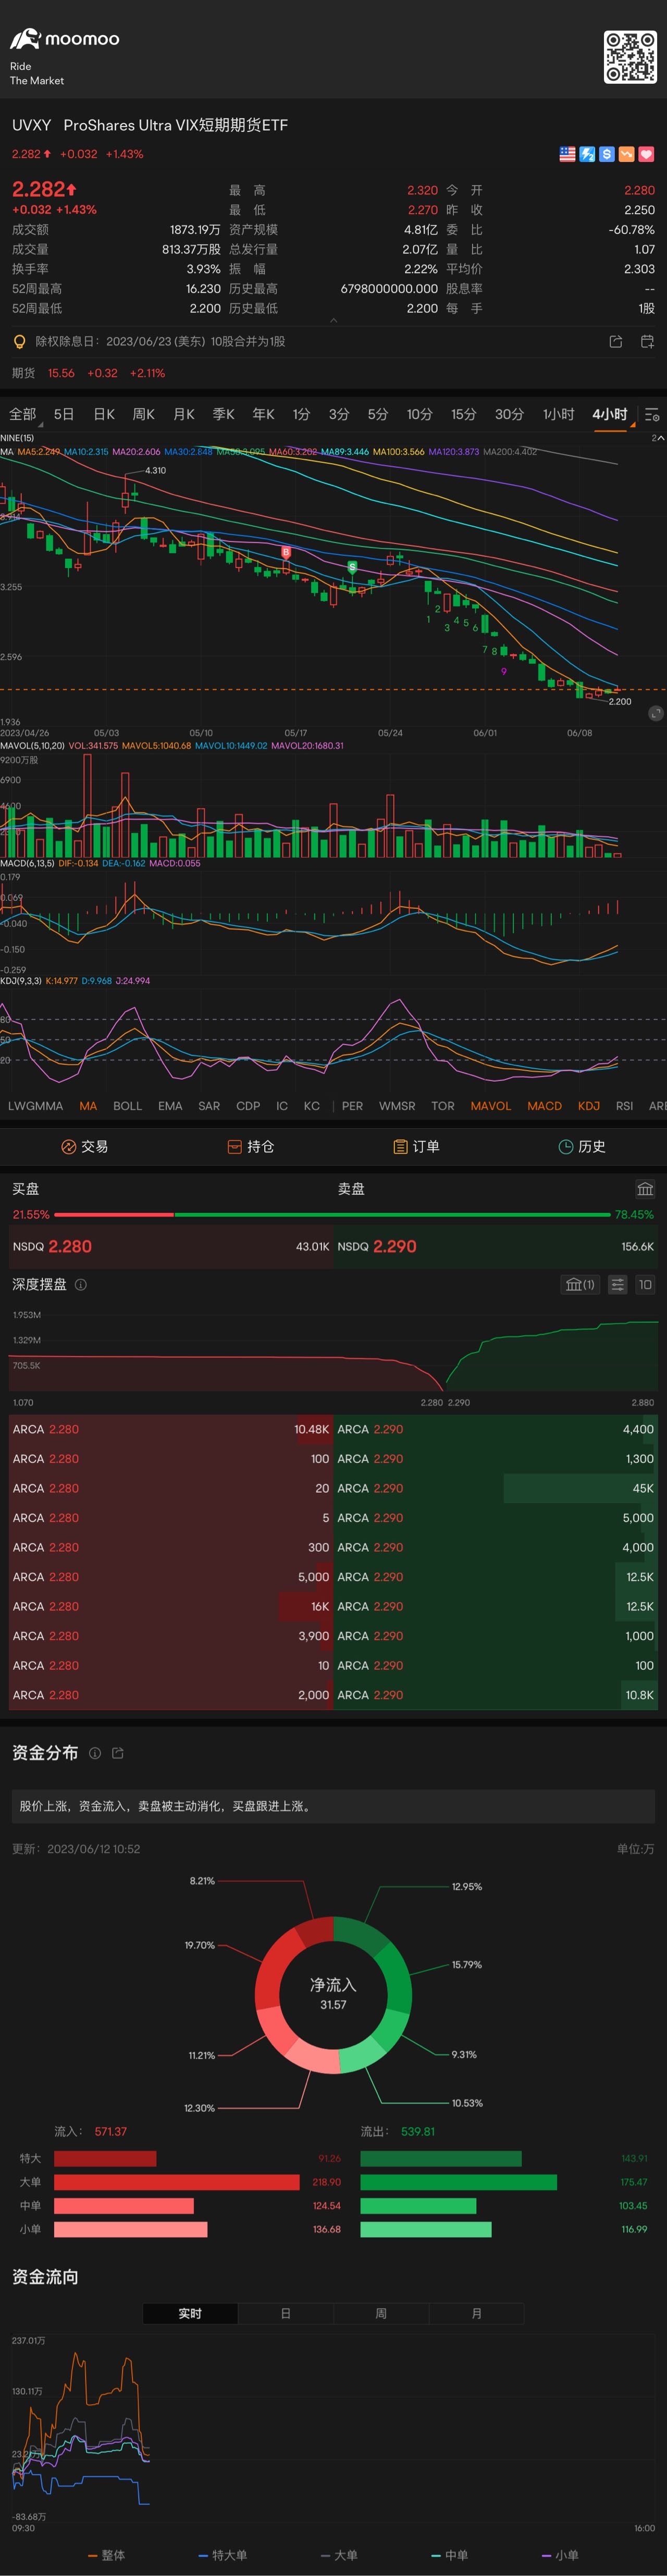
Task: Switch to the 季K chart tab
Action: click(224, 414)
